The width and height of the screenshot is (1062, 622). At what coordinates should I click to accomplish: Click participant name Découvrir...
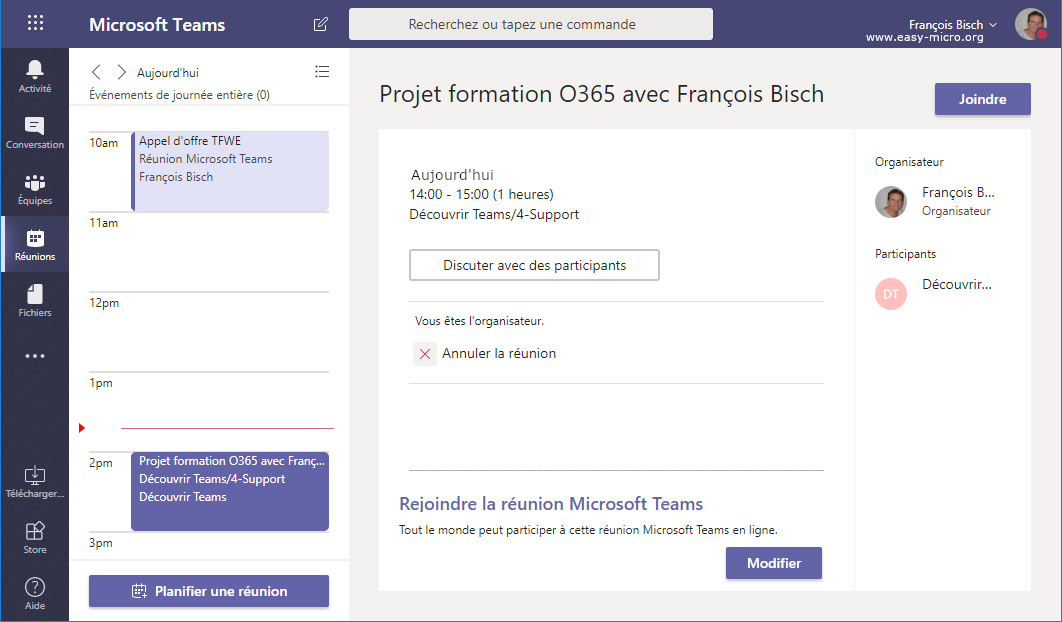pyautogui.click(x=956, y=285)
